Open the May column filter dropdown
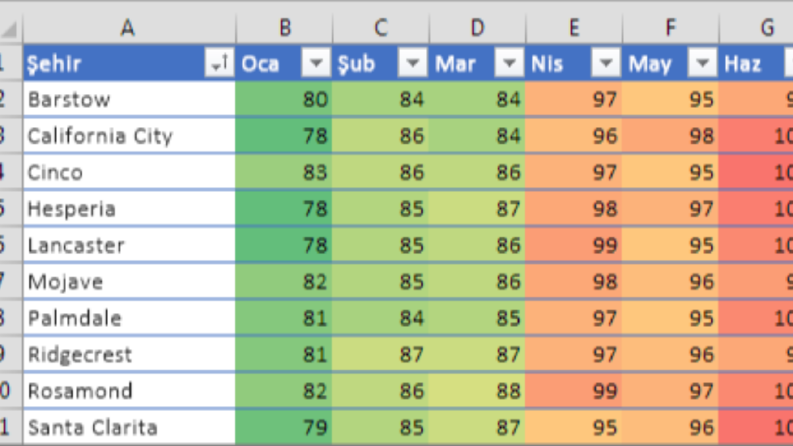The width and height of the screenshot is (793, 446). point(702,63)
